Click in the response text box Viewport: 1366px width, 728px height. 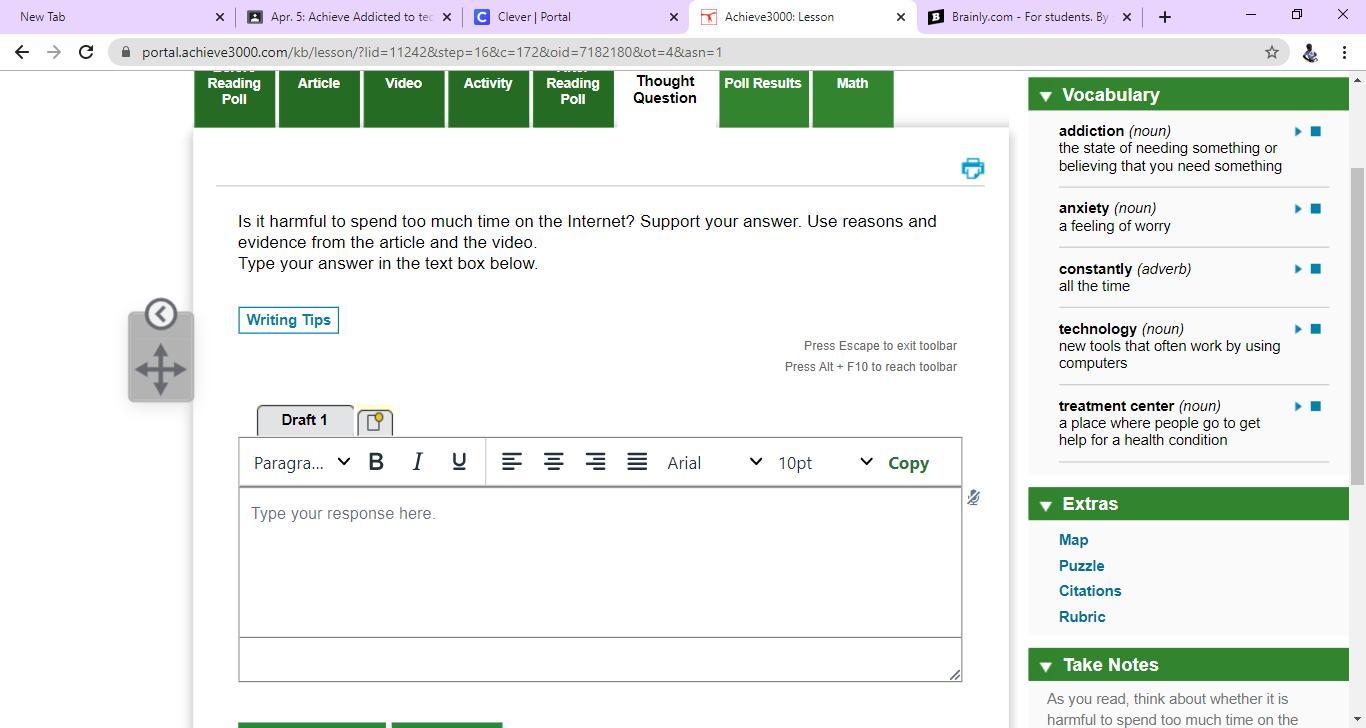click(x=600, y=562)
